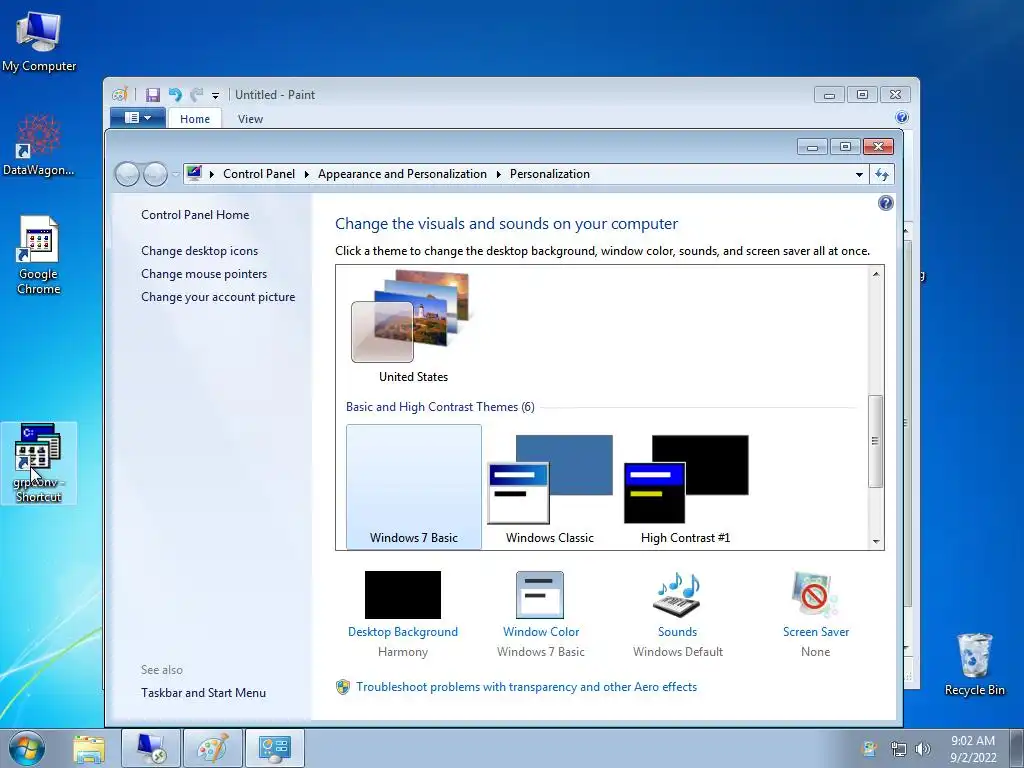
Task: Open the Customize Quick Access Toolbar dropdown in Paint
Action: (215, 95)
